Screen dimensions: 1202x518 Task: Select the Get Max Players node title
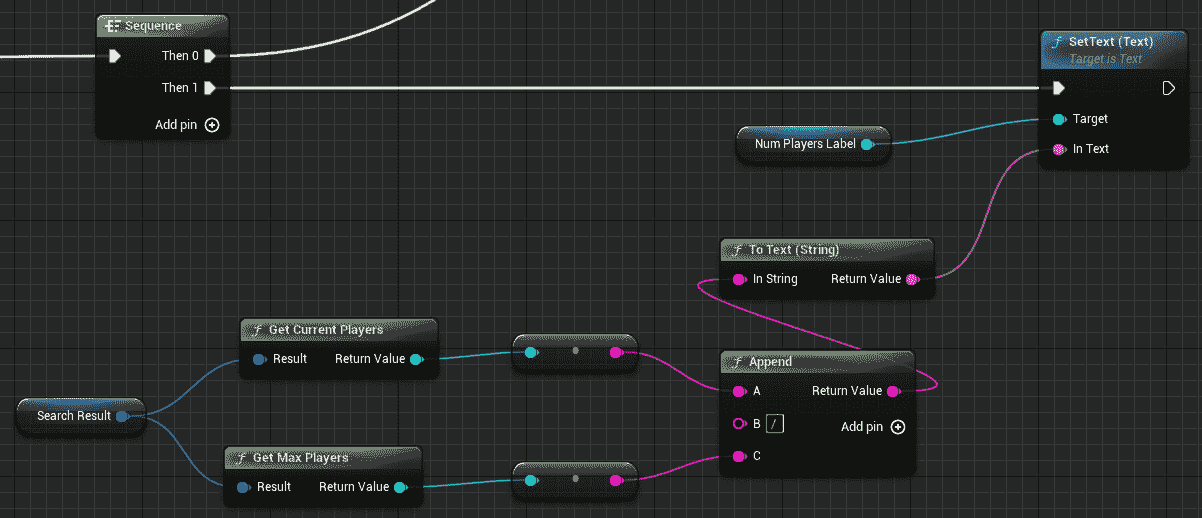tap(300, 457)
